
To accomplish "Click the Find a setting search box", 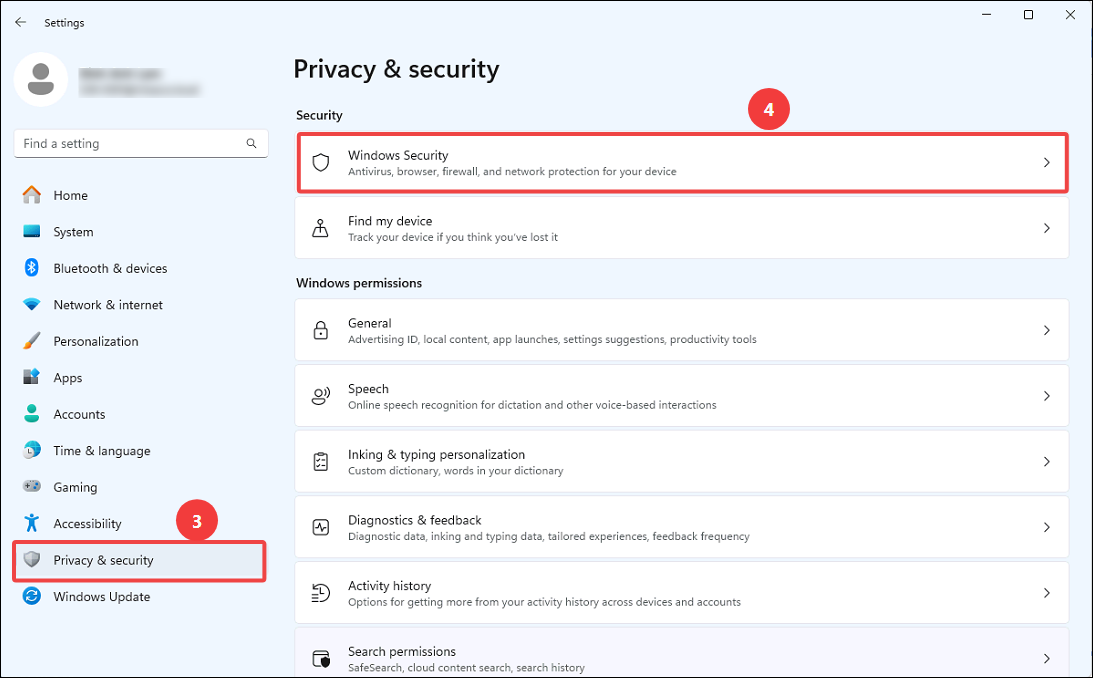I will point(141,144).
